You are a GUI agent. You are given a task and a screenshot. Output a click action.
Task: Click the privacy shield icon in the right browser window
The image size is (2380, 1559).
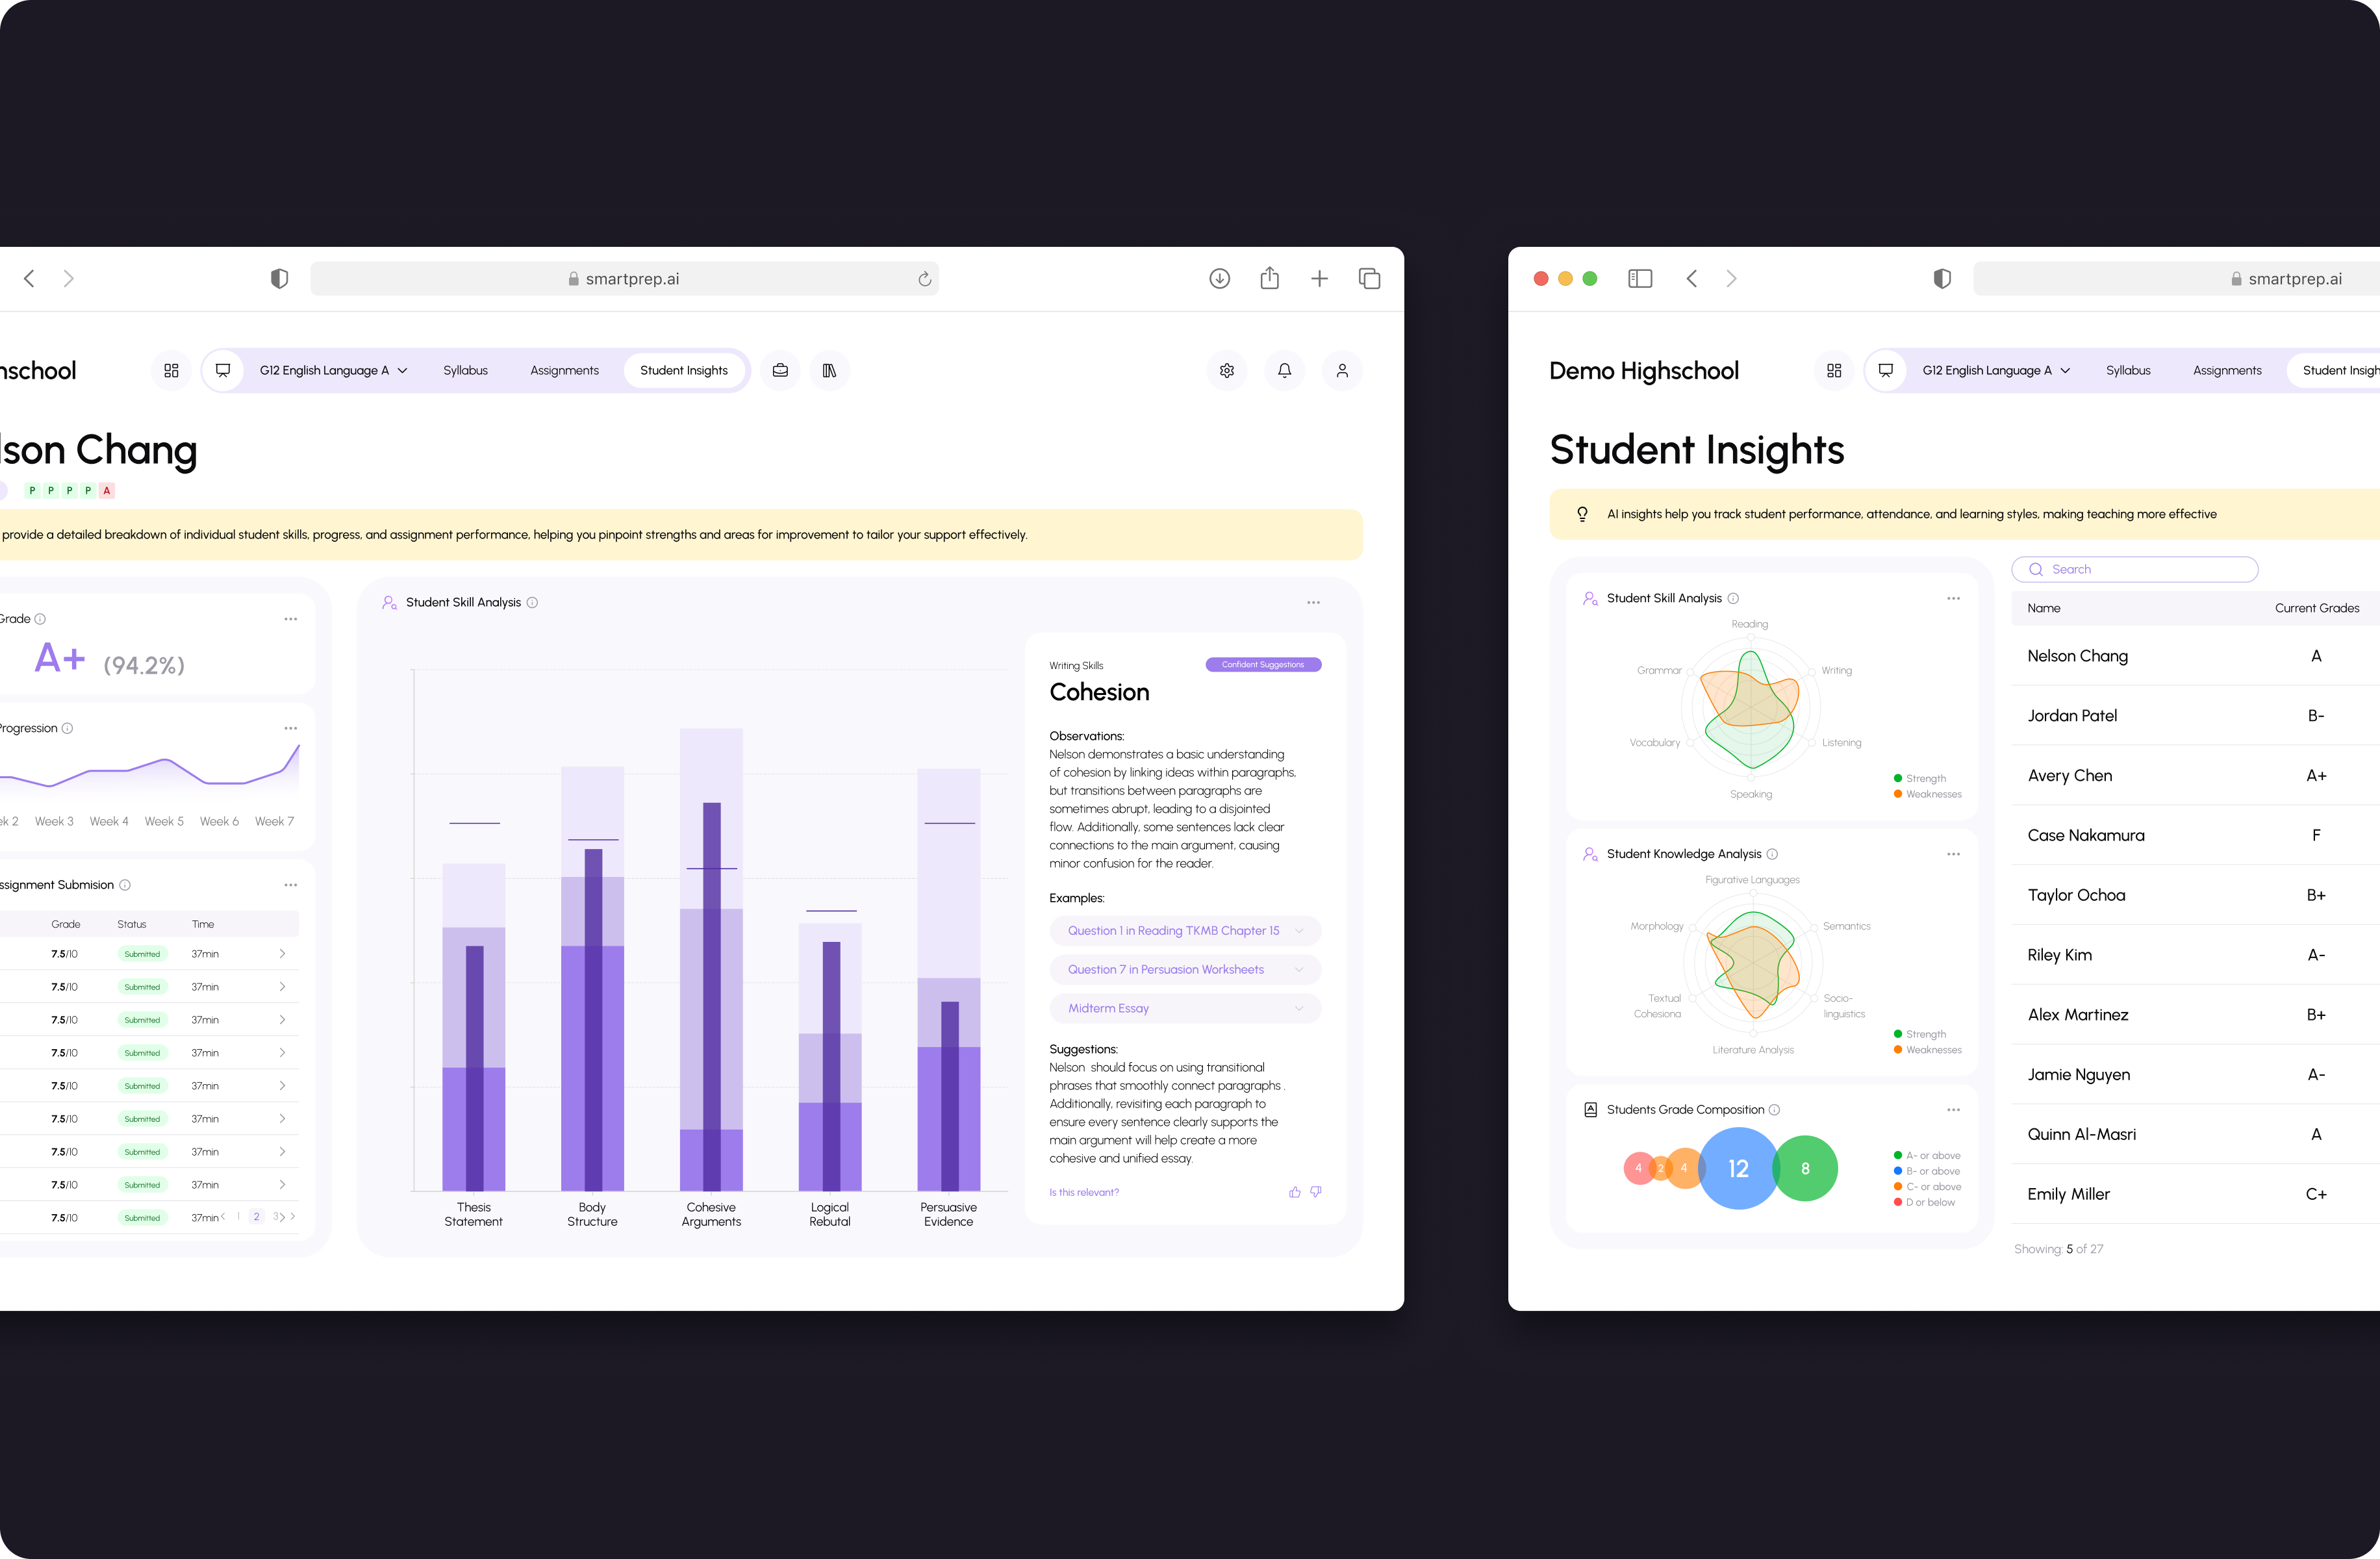(1942, 278)
